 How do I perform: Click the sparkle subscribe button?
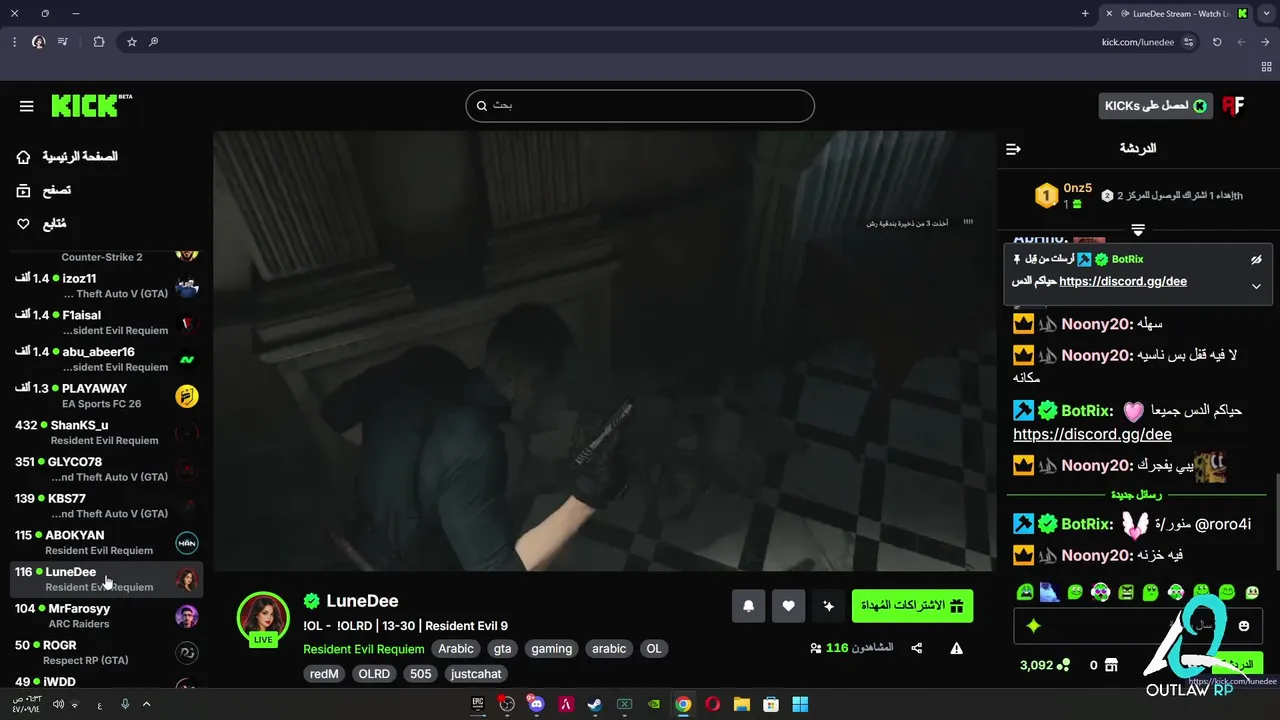point(828,606)
